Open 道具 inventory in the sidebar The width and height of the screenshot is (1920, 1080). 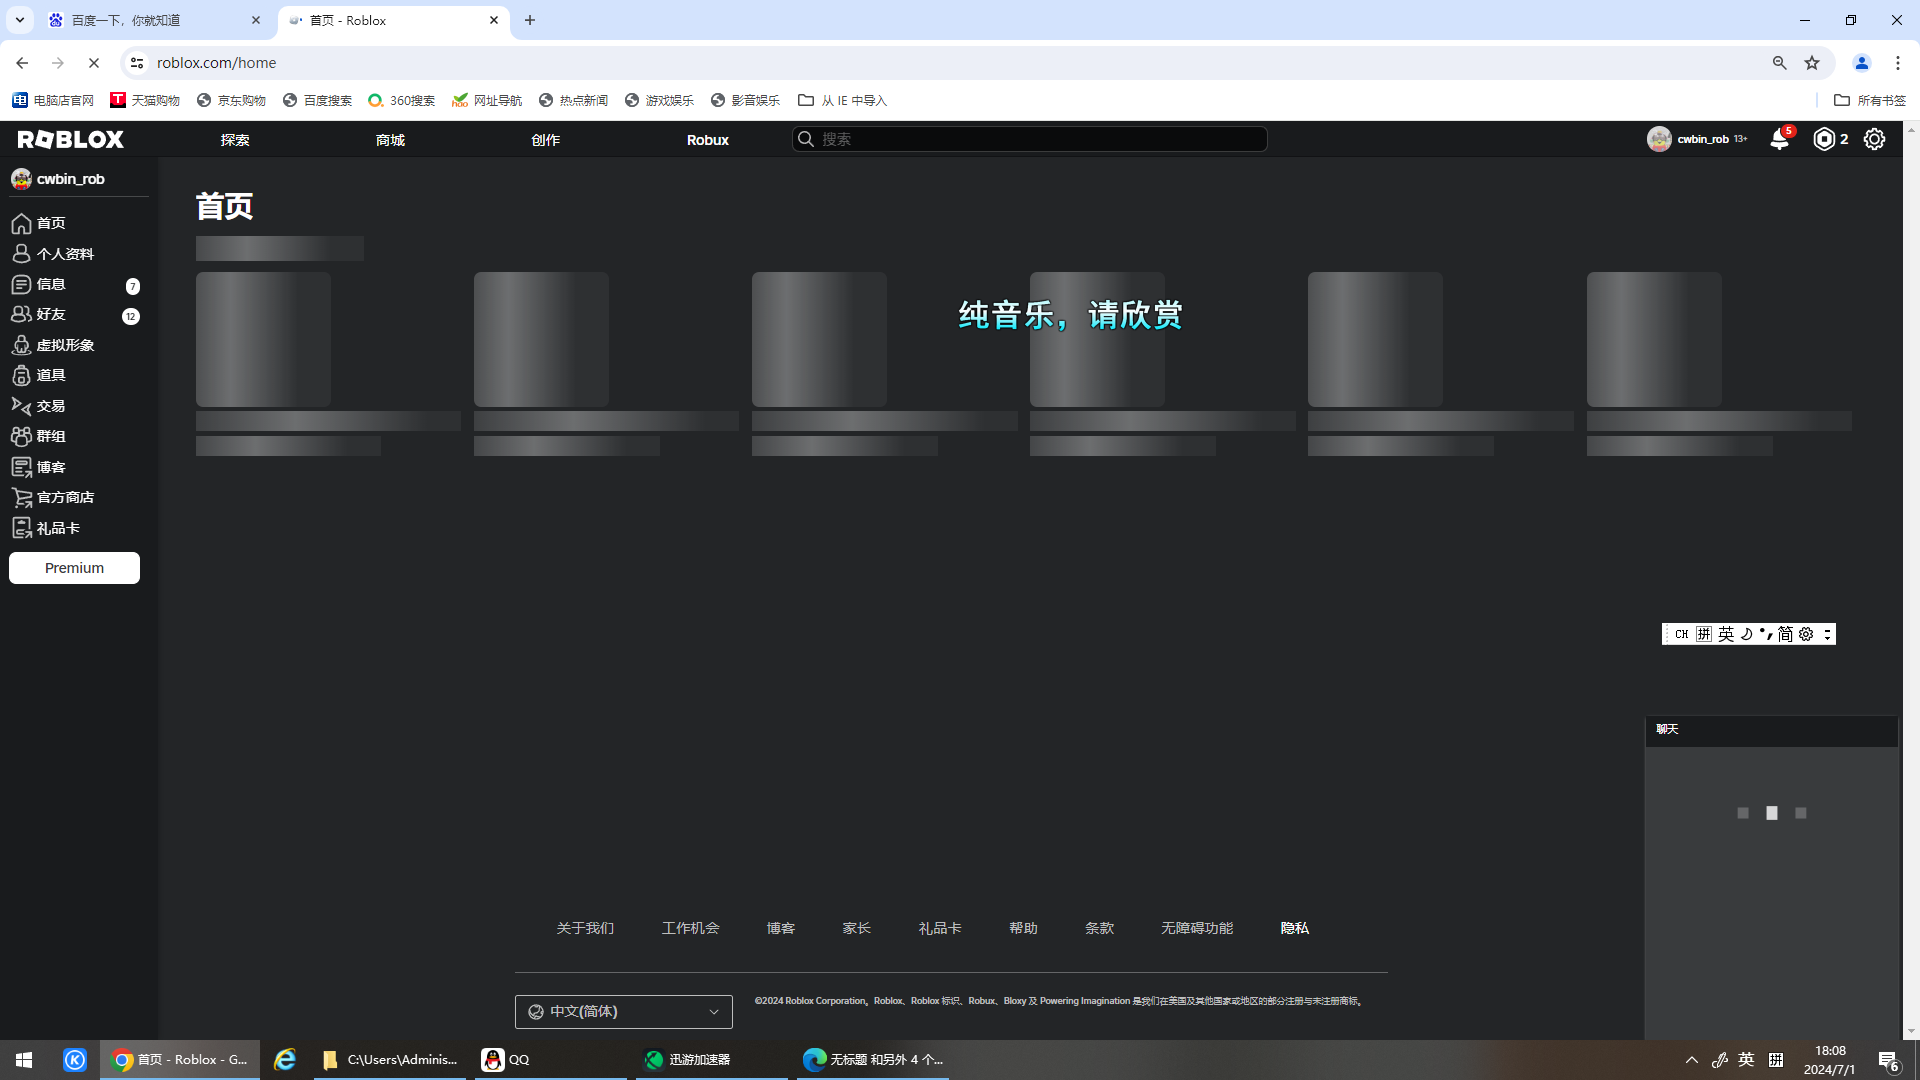(x=38, y=375)
